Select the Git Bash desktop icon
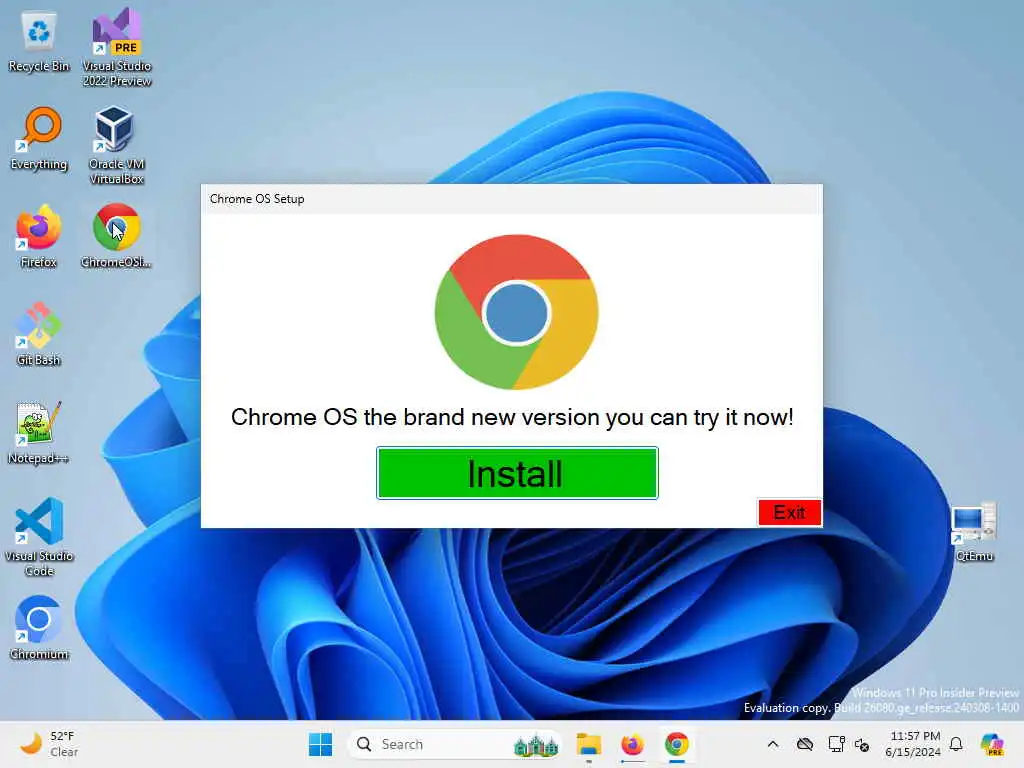The image size is (1024, 768). pos(39,335)
